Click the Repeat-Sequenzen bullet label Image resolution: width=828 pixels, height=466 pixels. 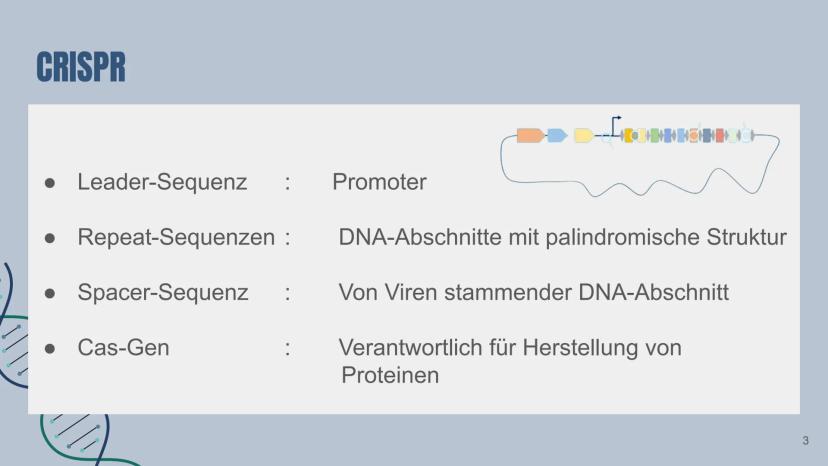(x=176, y=238)
